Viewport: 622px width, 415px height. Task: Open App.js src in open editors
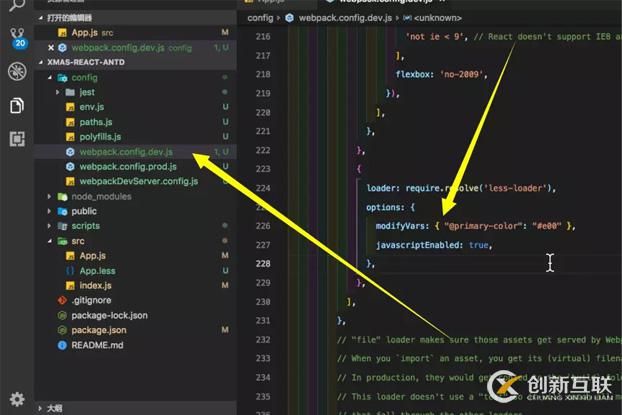135,33
